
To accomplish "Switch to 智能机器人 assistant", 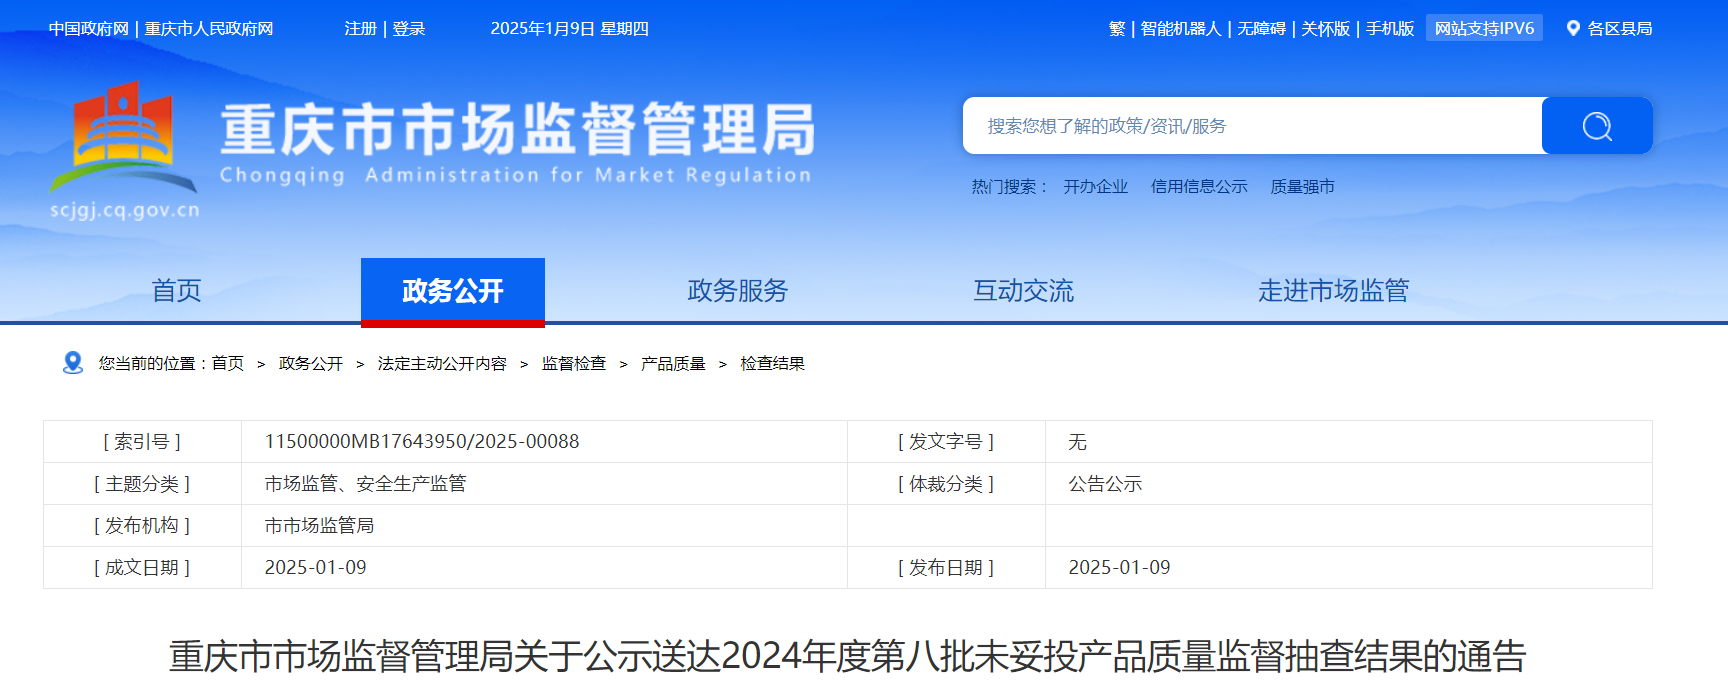I will 1181,29.
